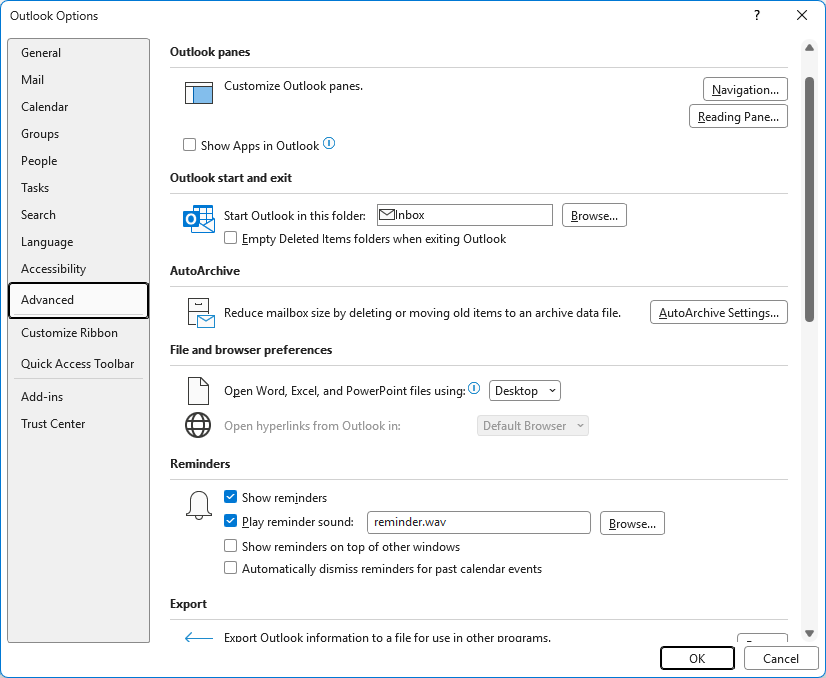Viewport: 826px width, 678px height.
Task: Click the reminder.wav sound file field
Action: click(x=478, y=522)
